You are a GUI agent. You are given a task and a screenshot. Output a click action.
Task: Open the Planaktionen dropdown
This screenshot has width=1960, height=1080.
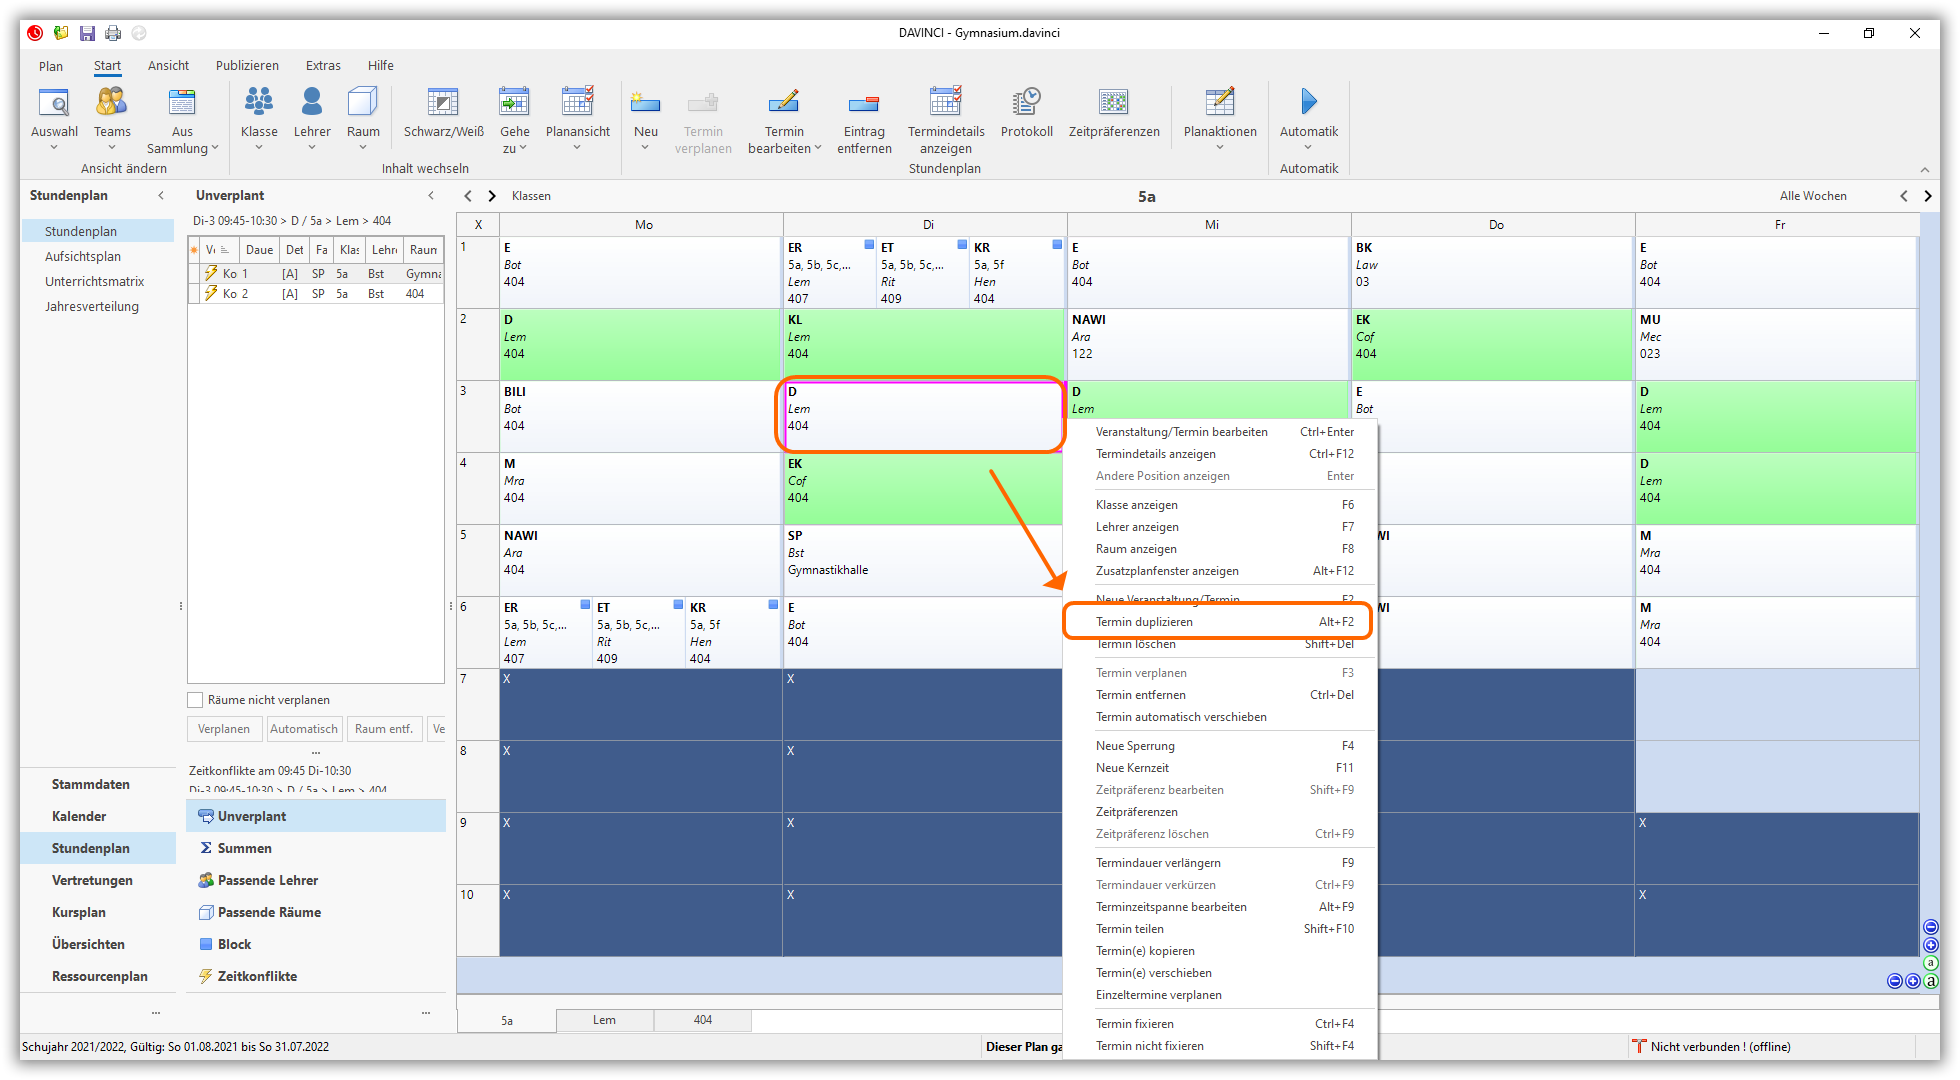(x=1219, y=148)
